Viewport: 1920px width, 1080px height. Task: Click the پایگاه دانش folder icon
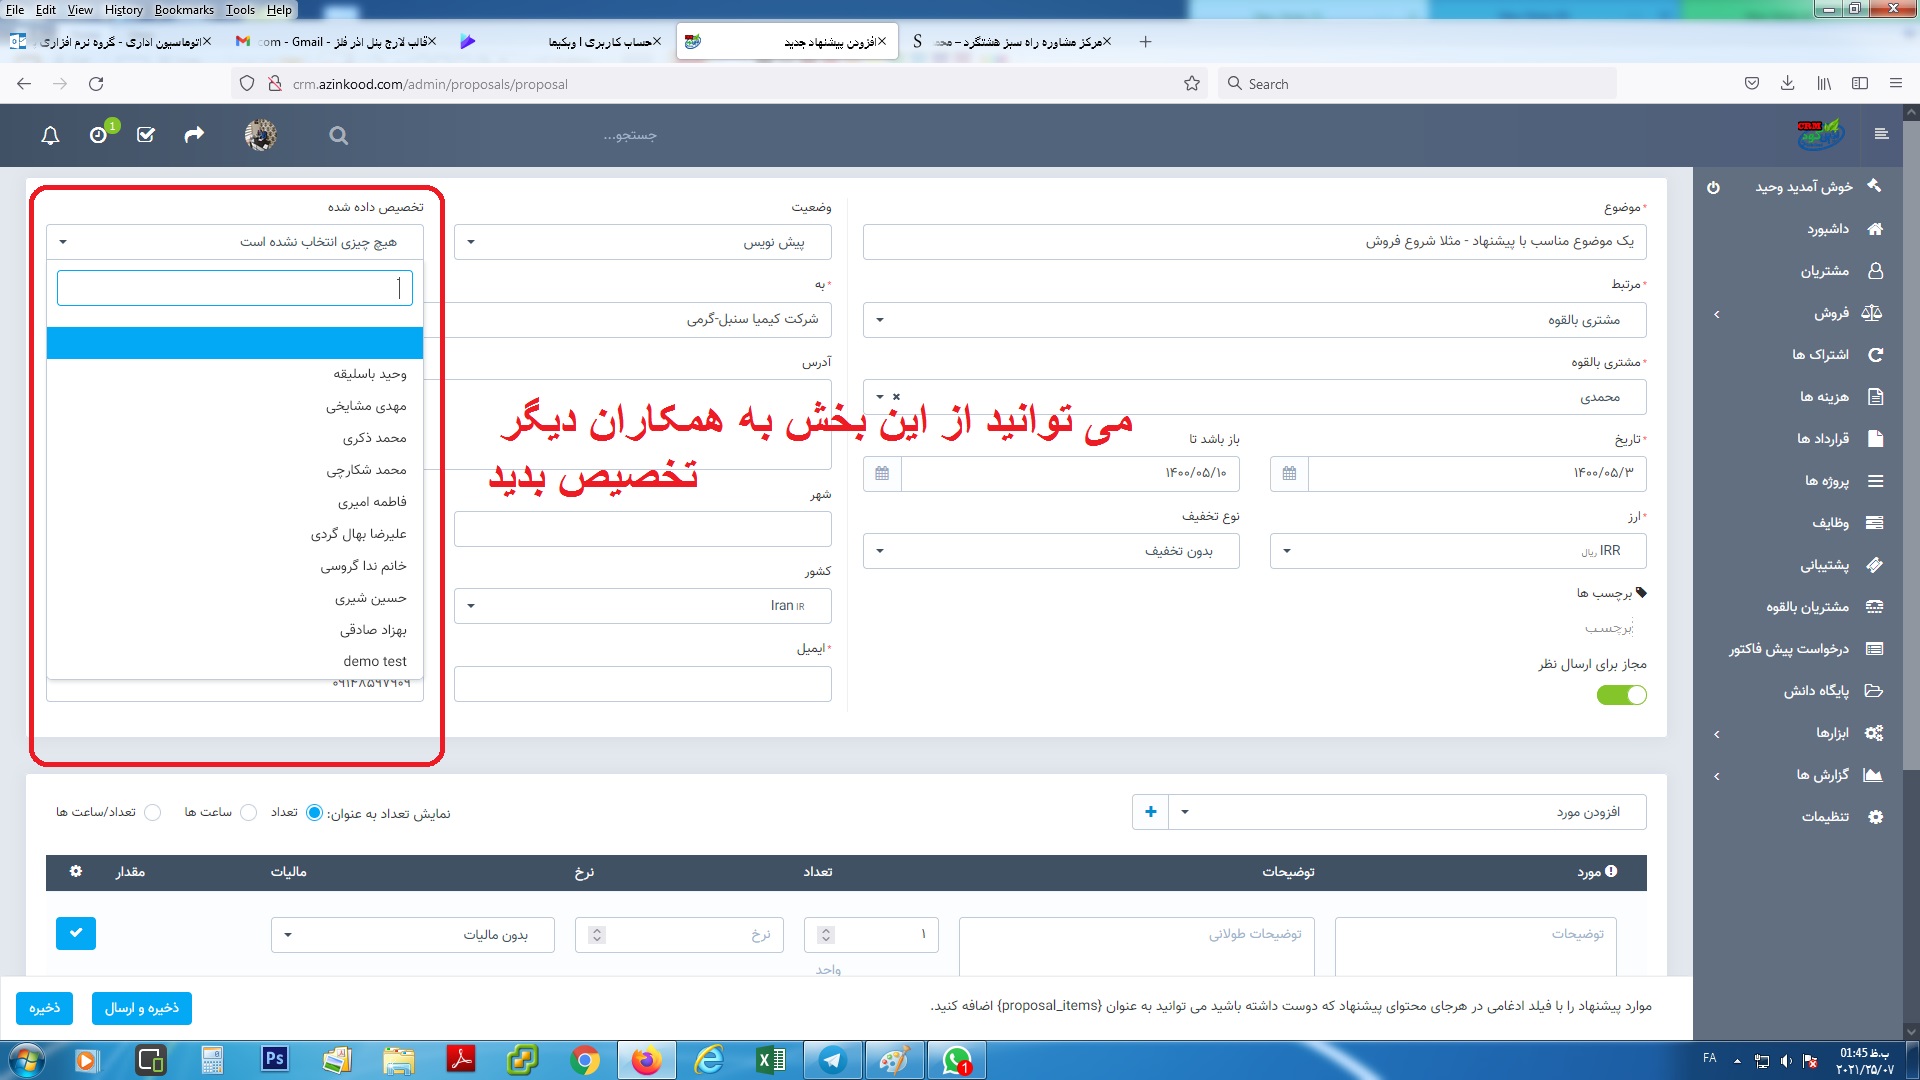click(1875, 691)
